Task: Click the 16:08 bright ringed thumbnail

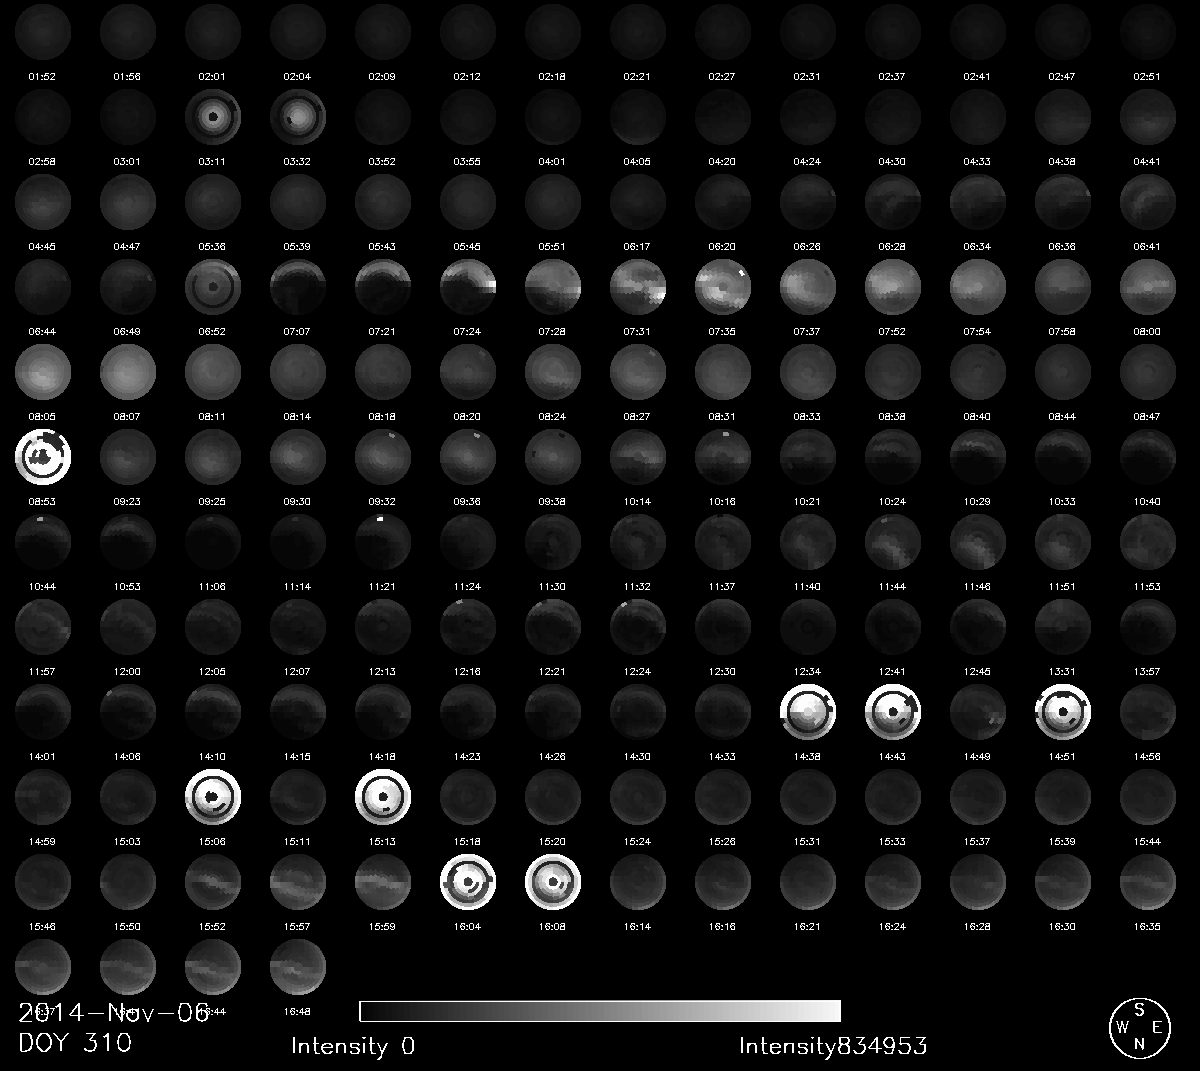Action: 552,882
